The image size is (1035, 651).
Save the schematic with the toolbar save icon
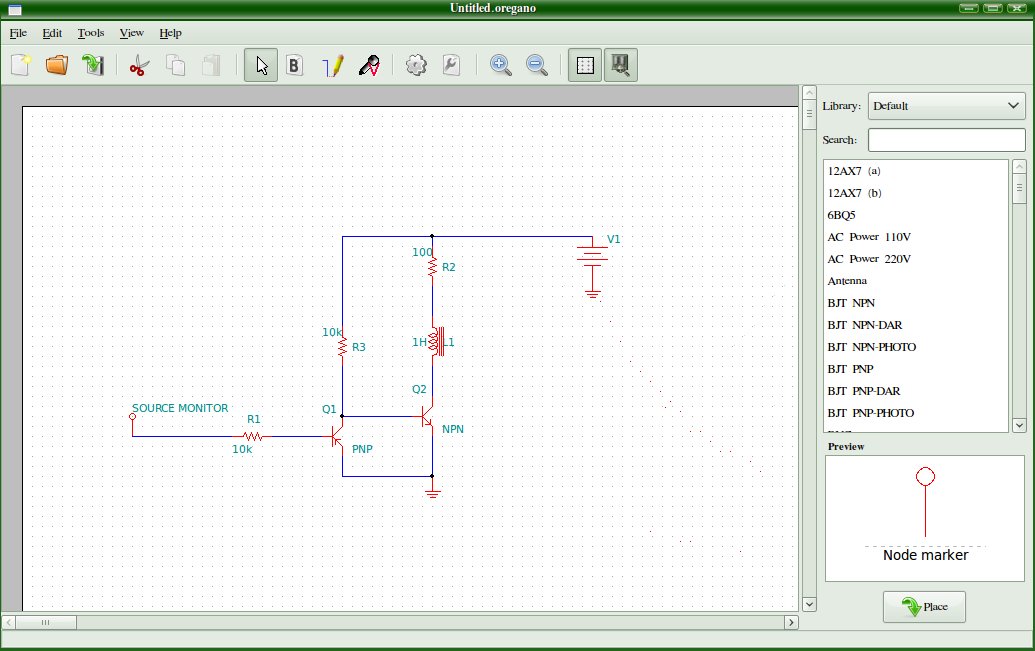[x=92, y=66]
